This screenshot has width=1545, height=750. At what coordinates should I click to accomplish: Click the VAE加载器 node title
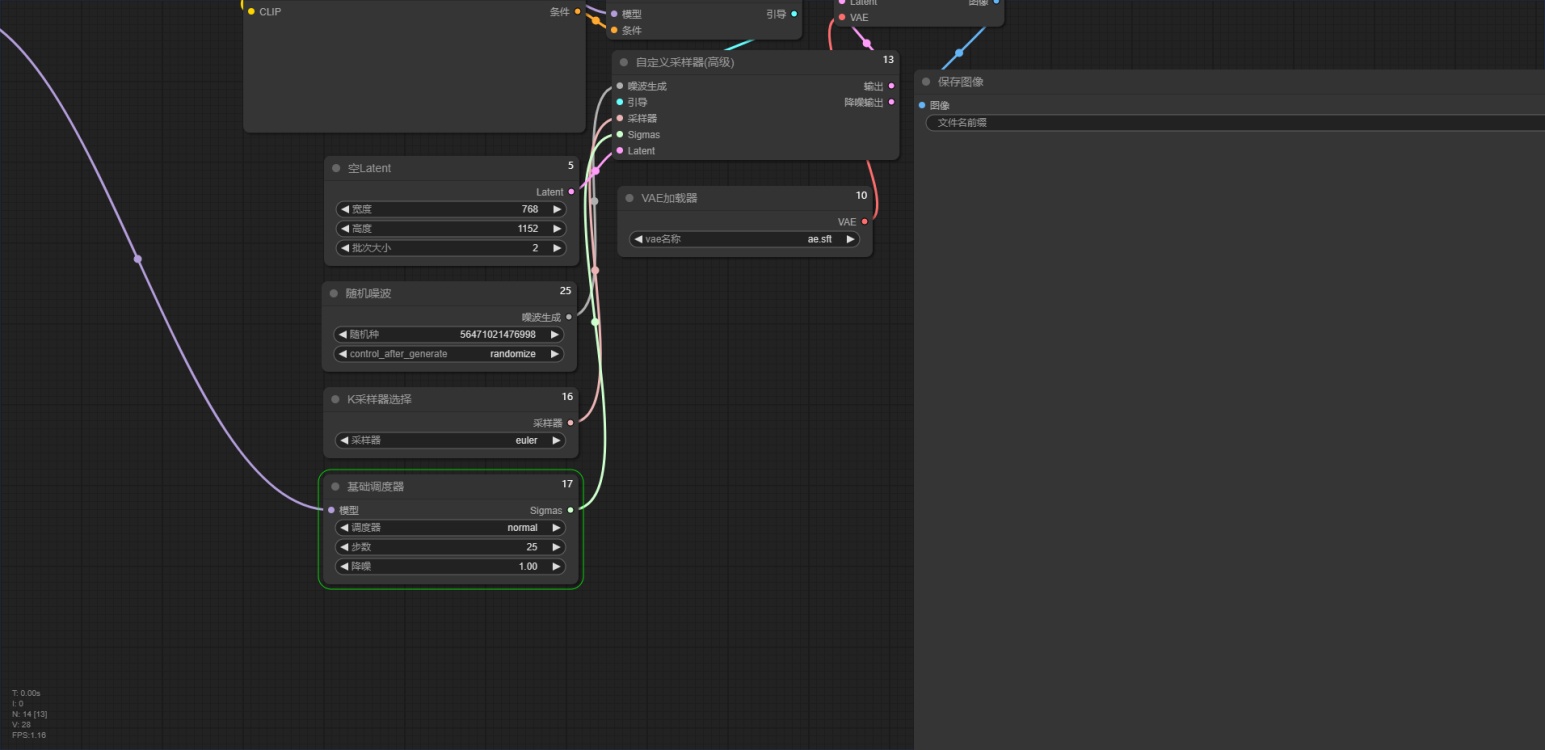coord(669,198)
